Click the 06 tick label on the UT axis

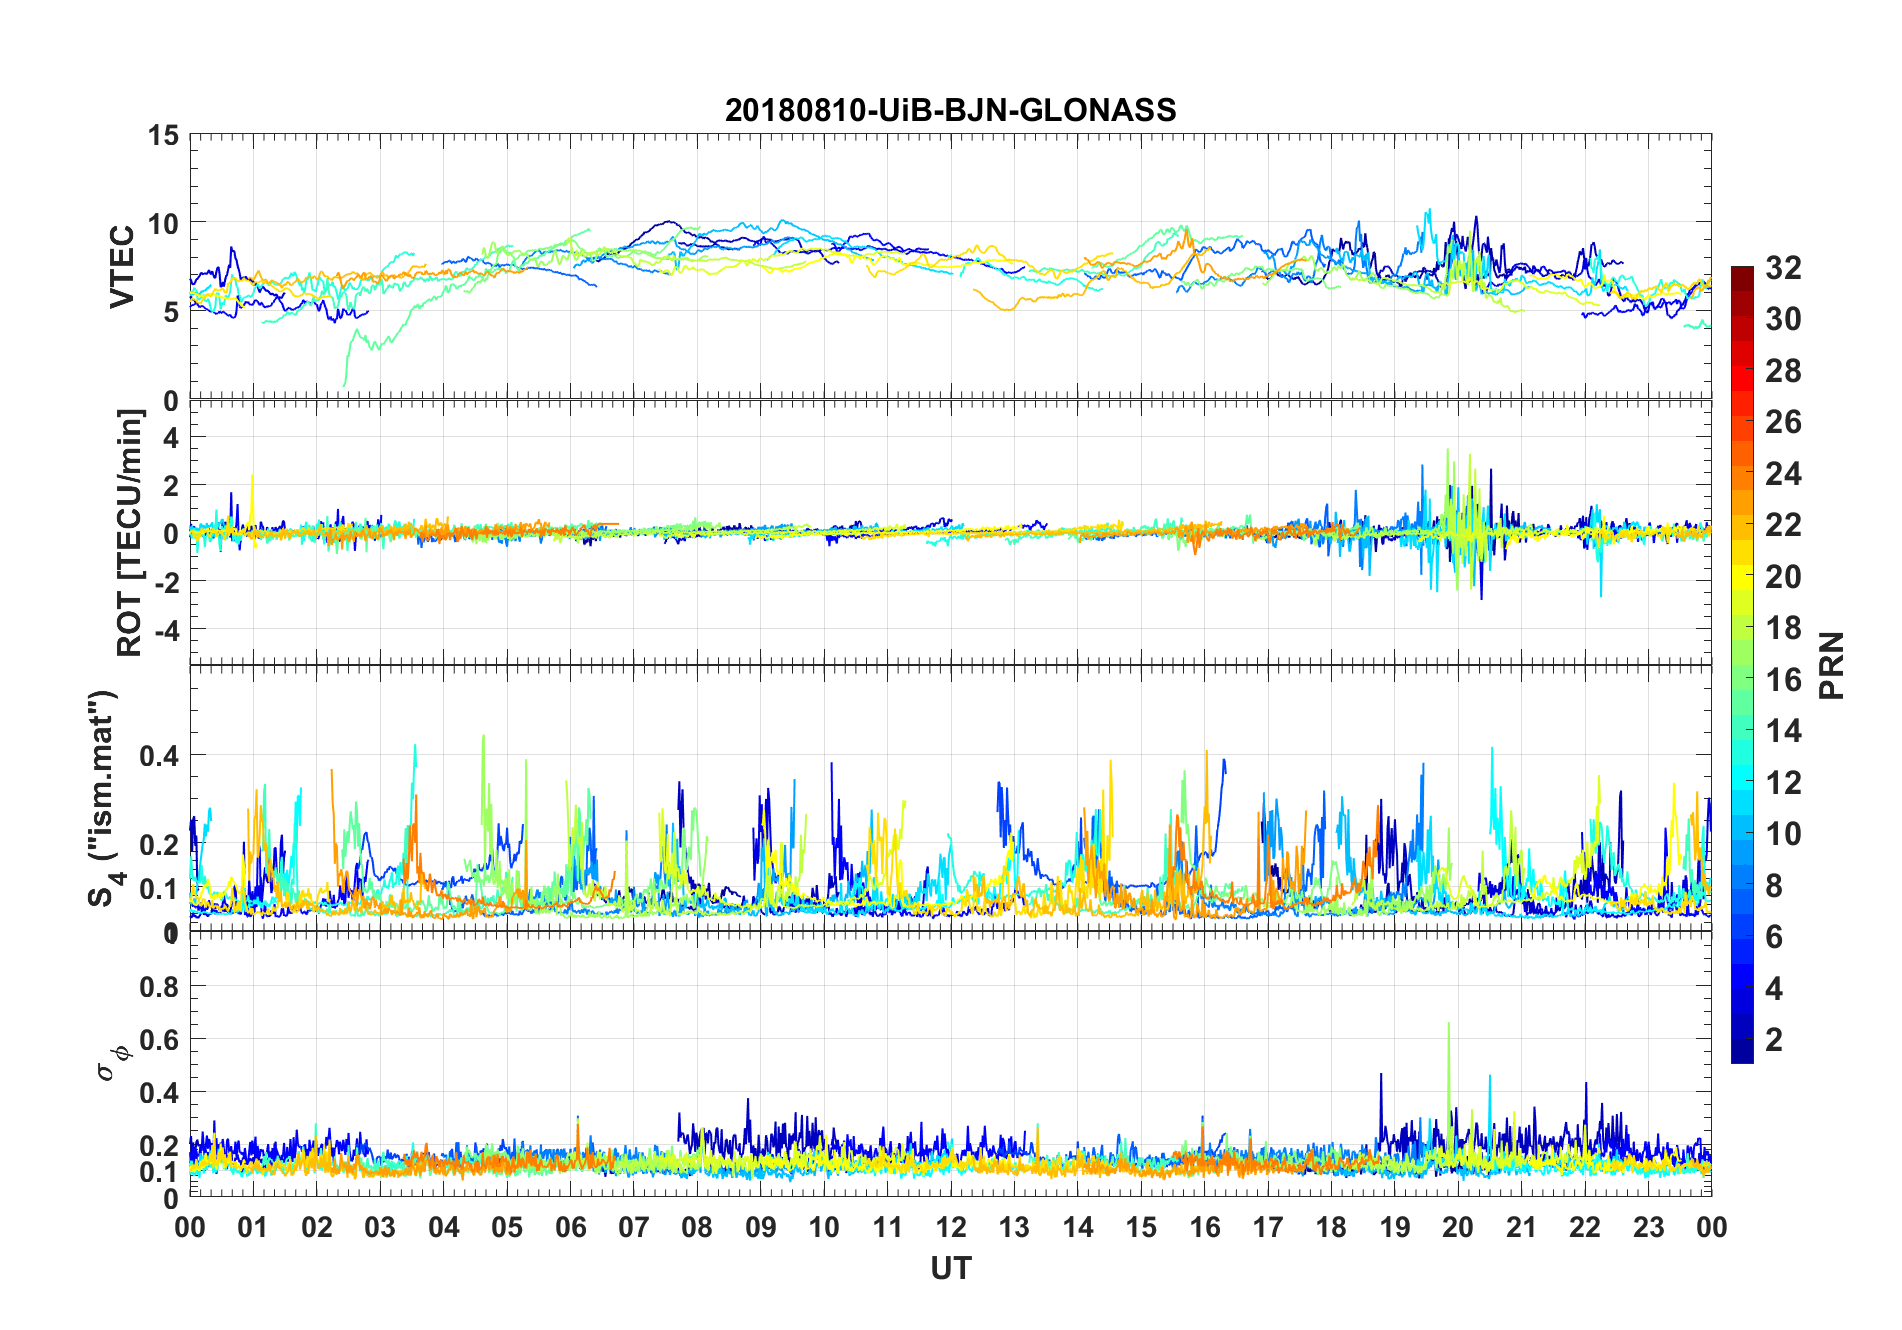(x=570, y=1228)
